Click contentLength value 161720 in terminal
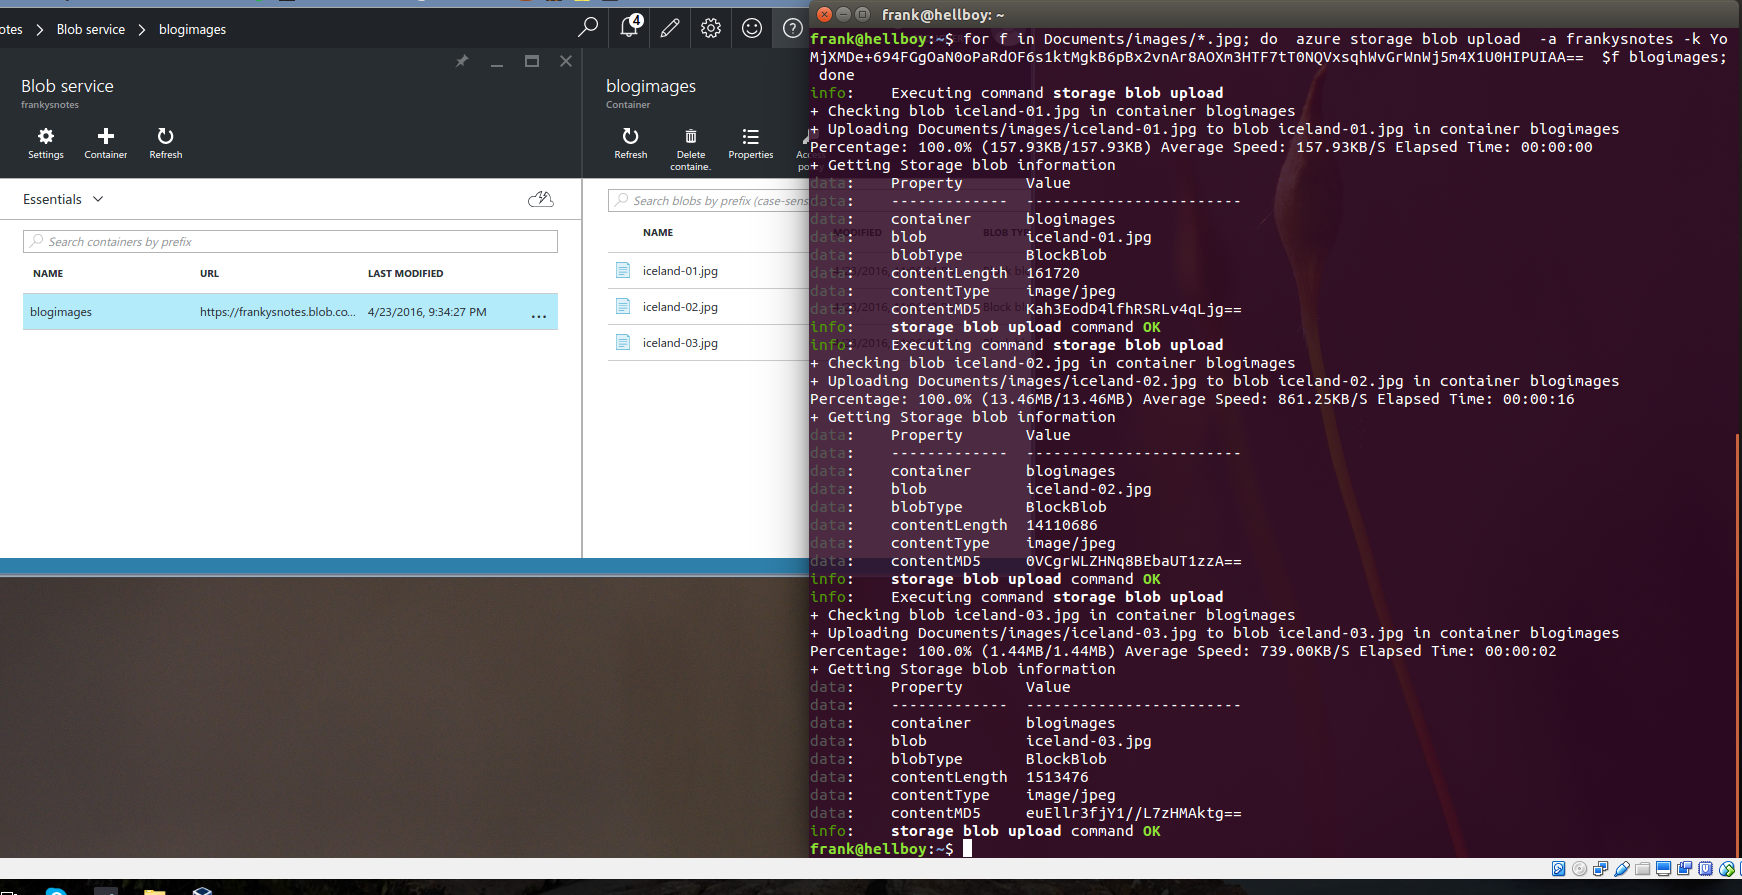1742x895 pixels. (x=1052, y=273)
